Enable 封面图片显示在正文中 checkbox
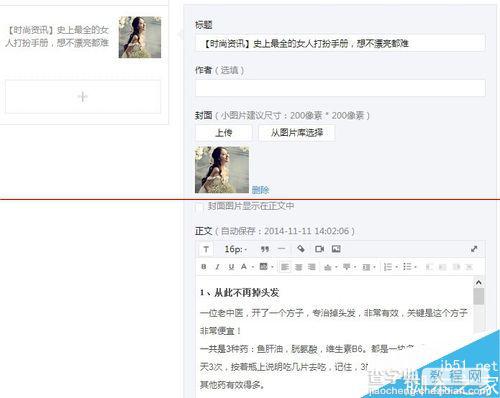The width and height of the screenshot is (500, 398). (x=199, y=207)
